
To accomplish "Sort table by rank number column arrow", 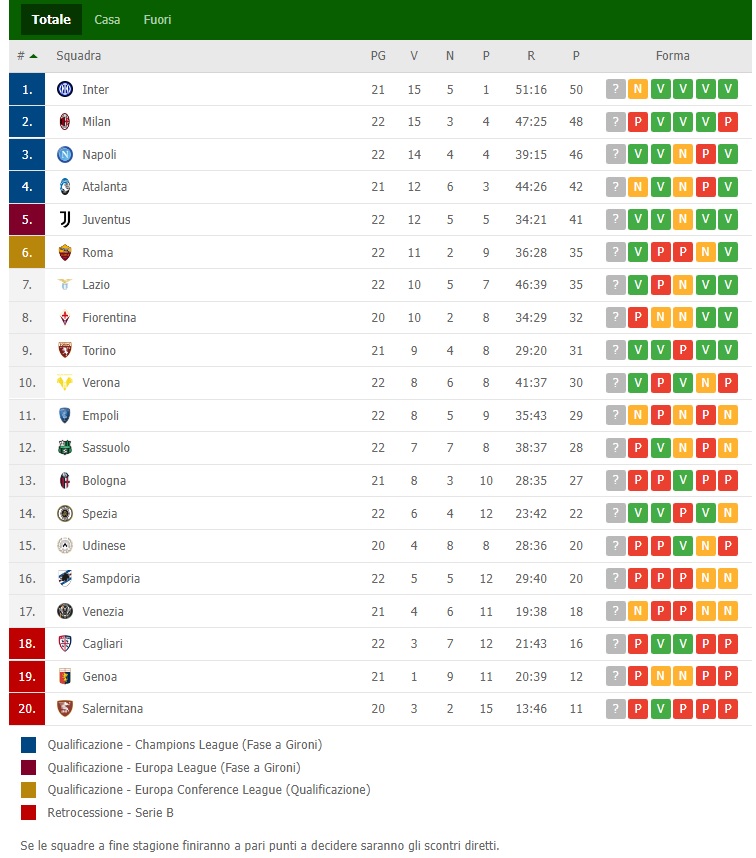I will click(x=33, y=56).
